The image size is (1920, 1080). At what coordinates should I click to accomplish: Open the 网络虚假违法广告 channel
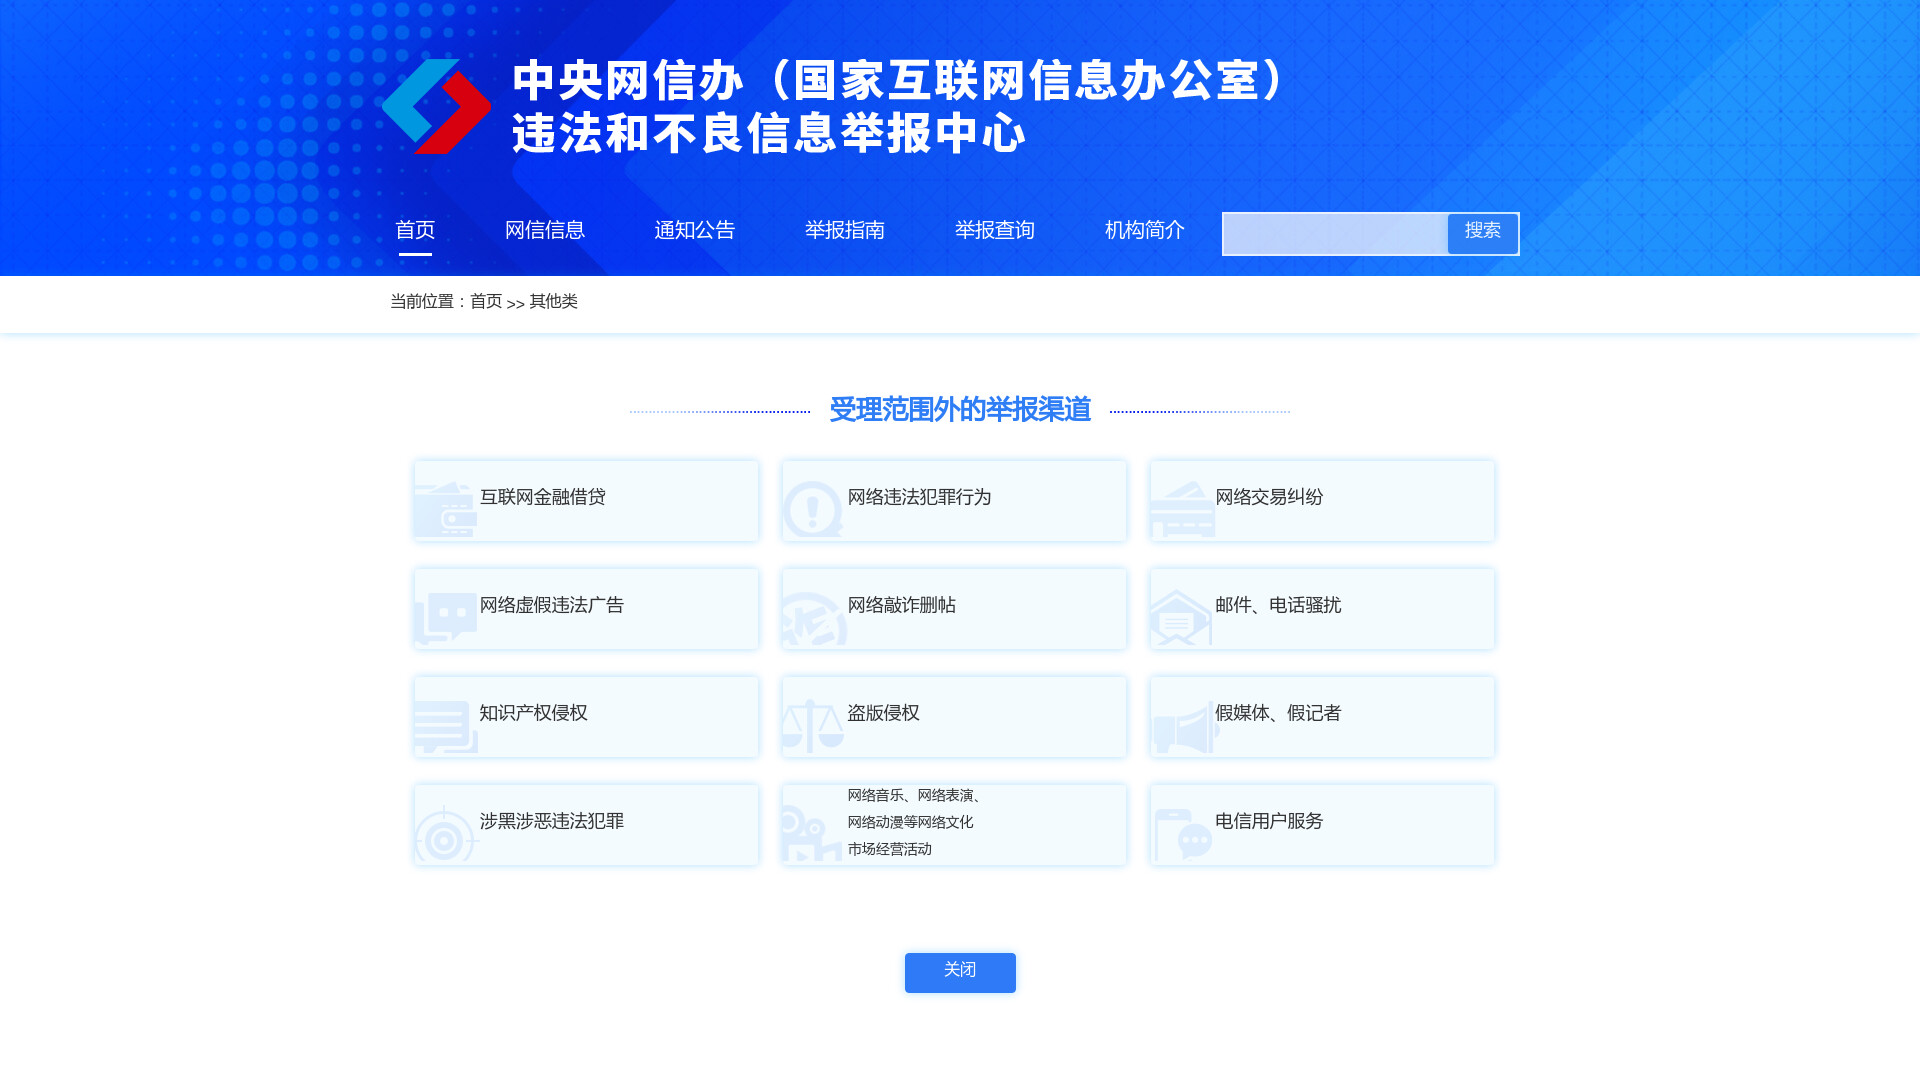[x=587, y=609]
